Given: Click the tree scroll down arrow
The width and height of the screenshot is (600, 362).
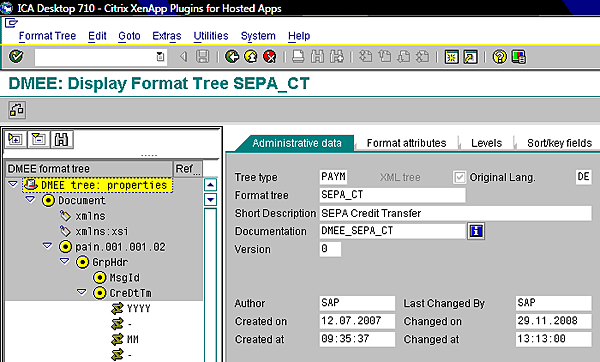Looking at the screenshot, I should [210, 199].
